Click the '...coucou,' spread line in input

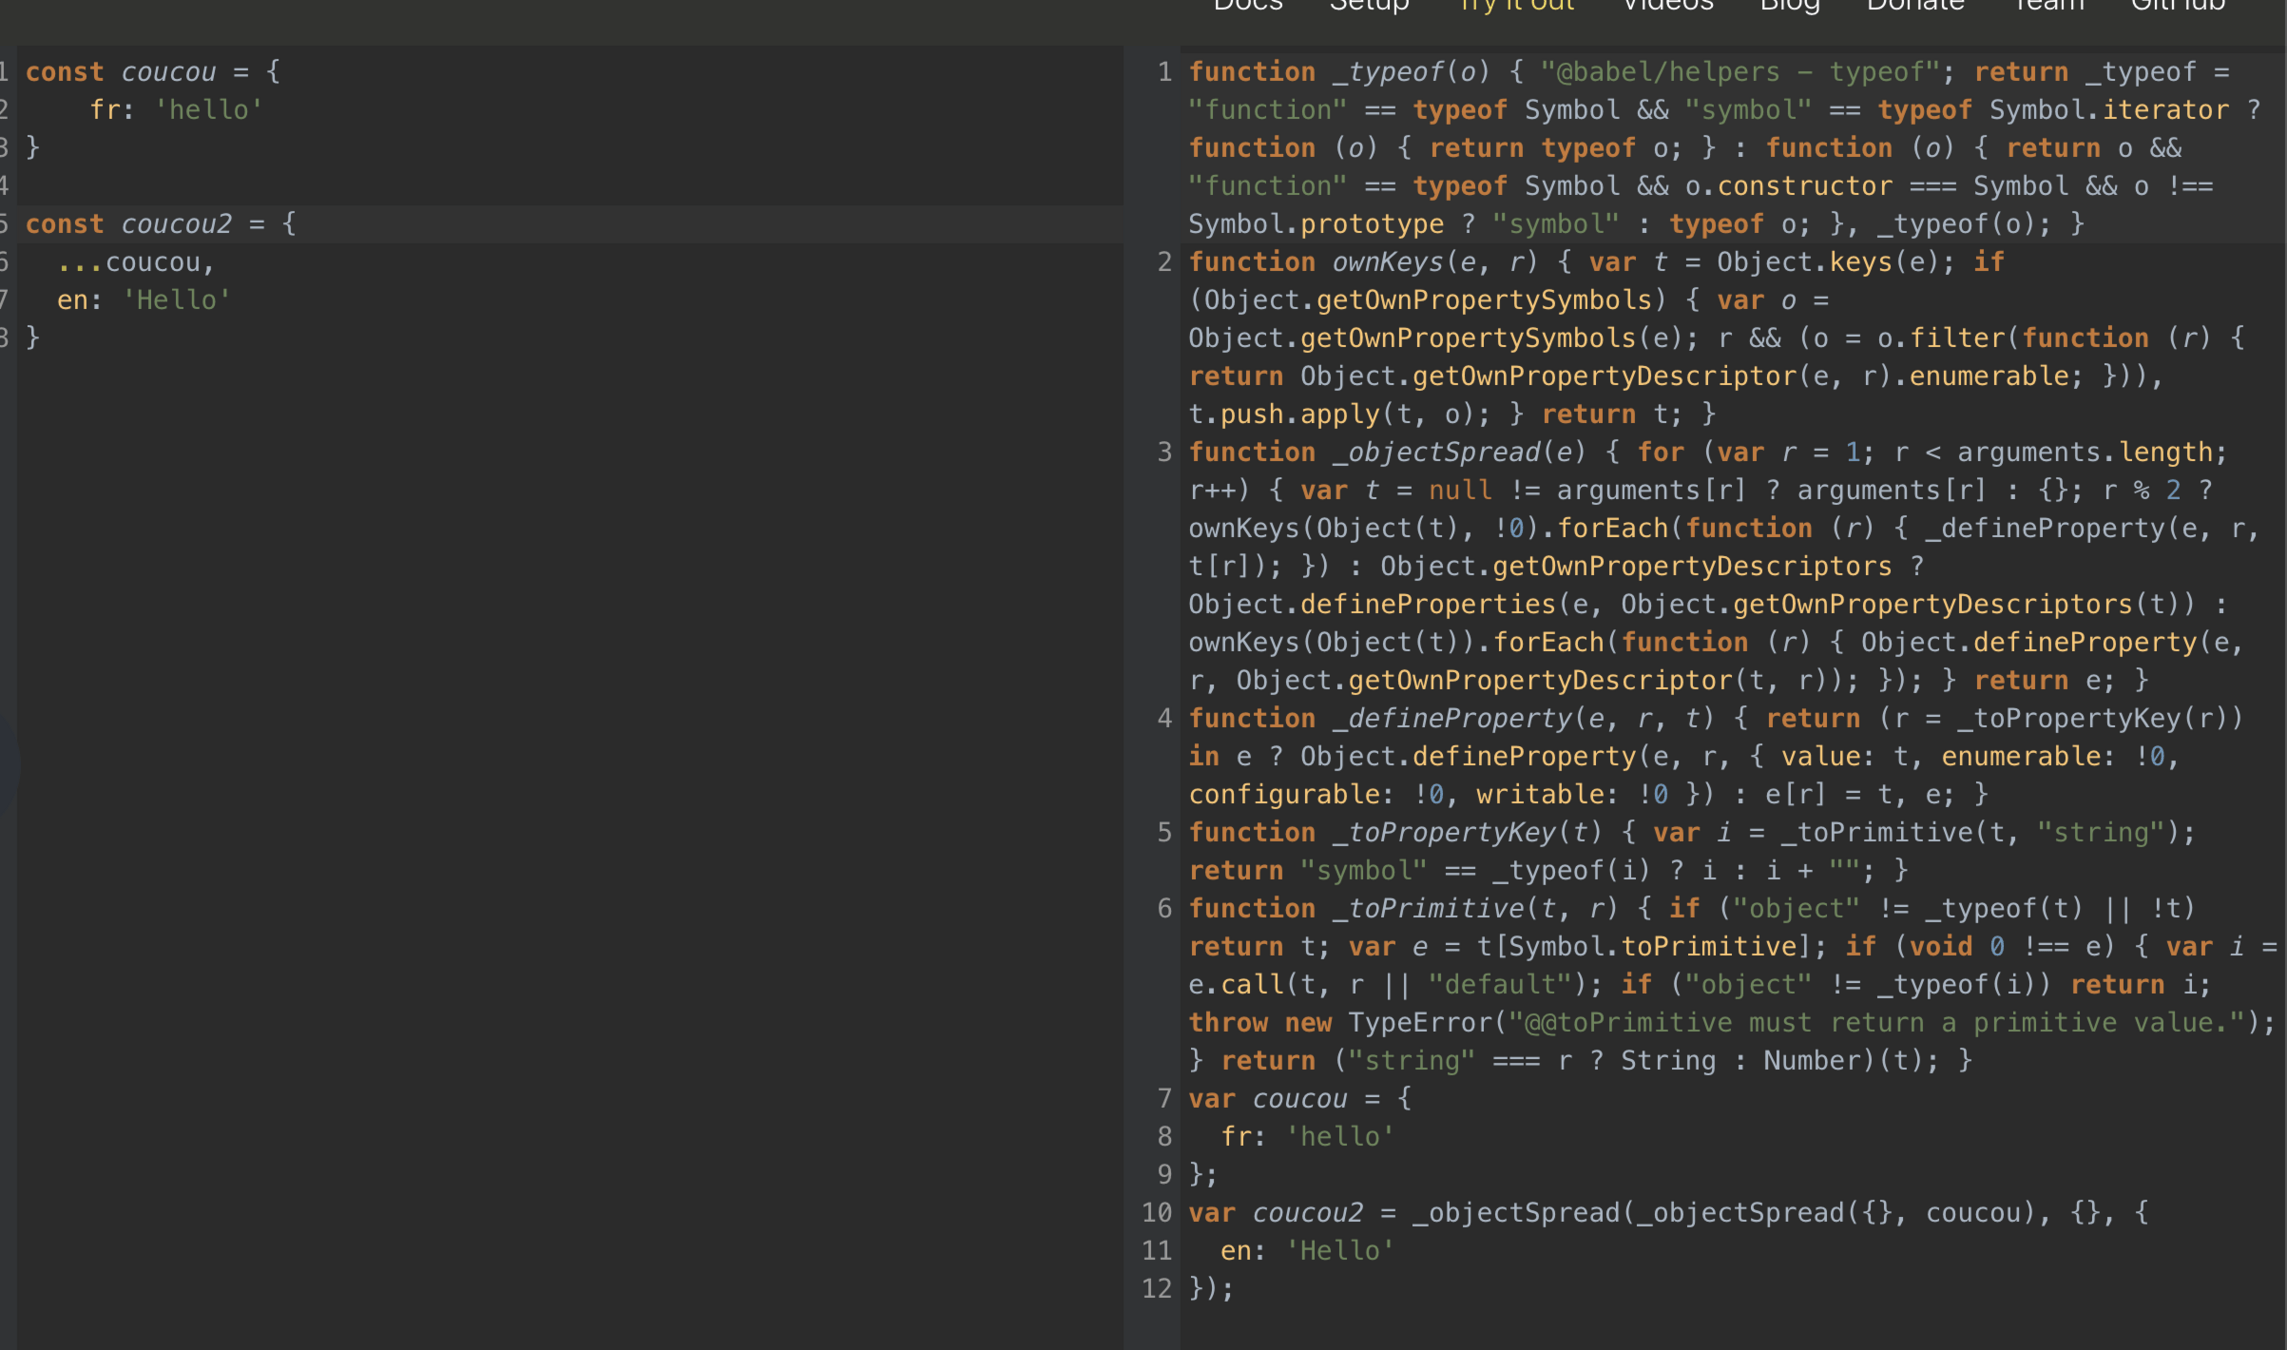136,262
